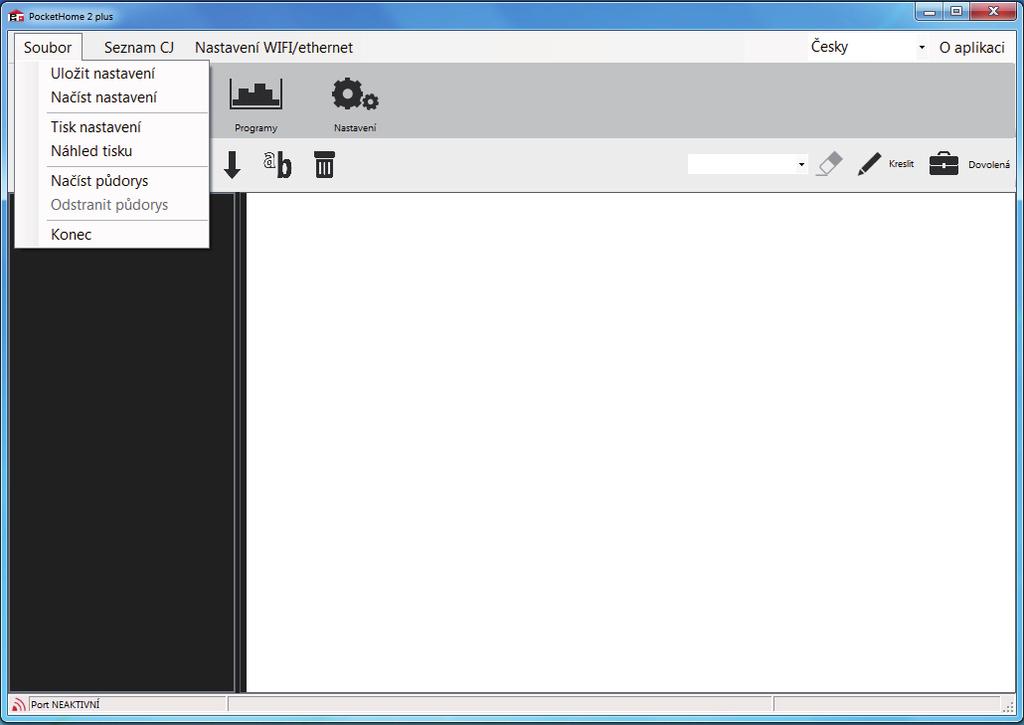The width and height of the screenshot is (1024, 725).
Task: Open the O aplikaci menu item
Action: coord(972,48)
